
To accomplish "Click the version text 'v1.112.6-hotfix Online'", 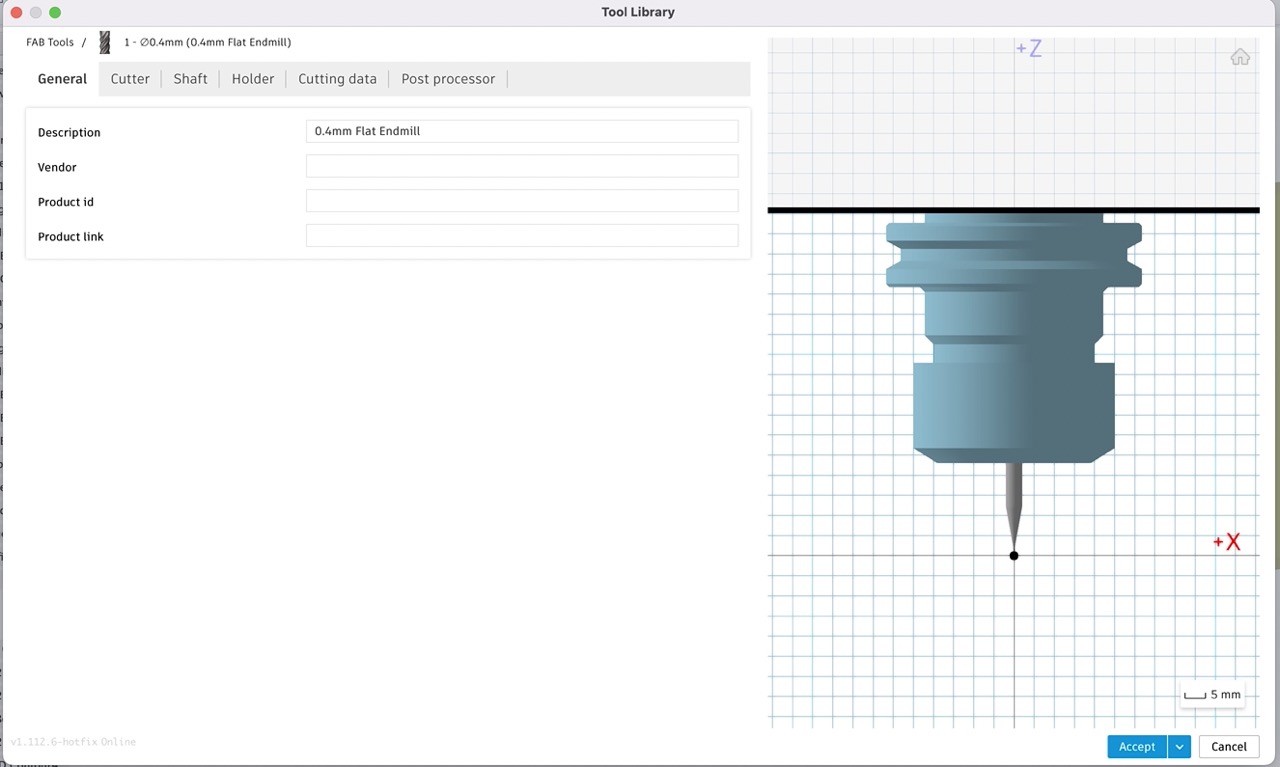I will click(73, 742).
